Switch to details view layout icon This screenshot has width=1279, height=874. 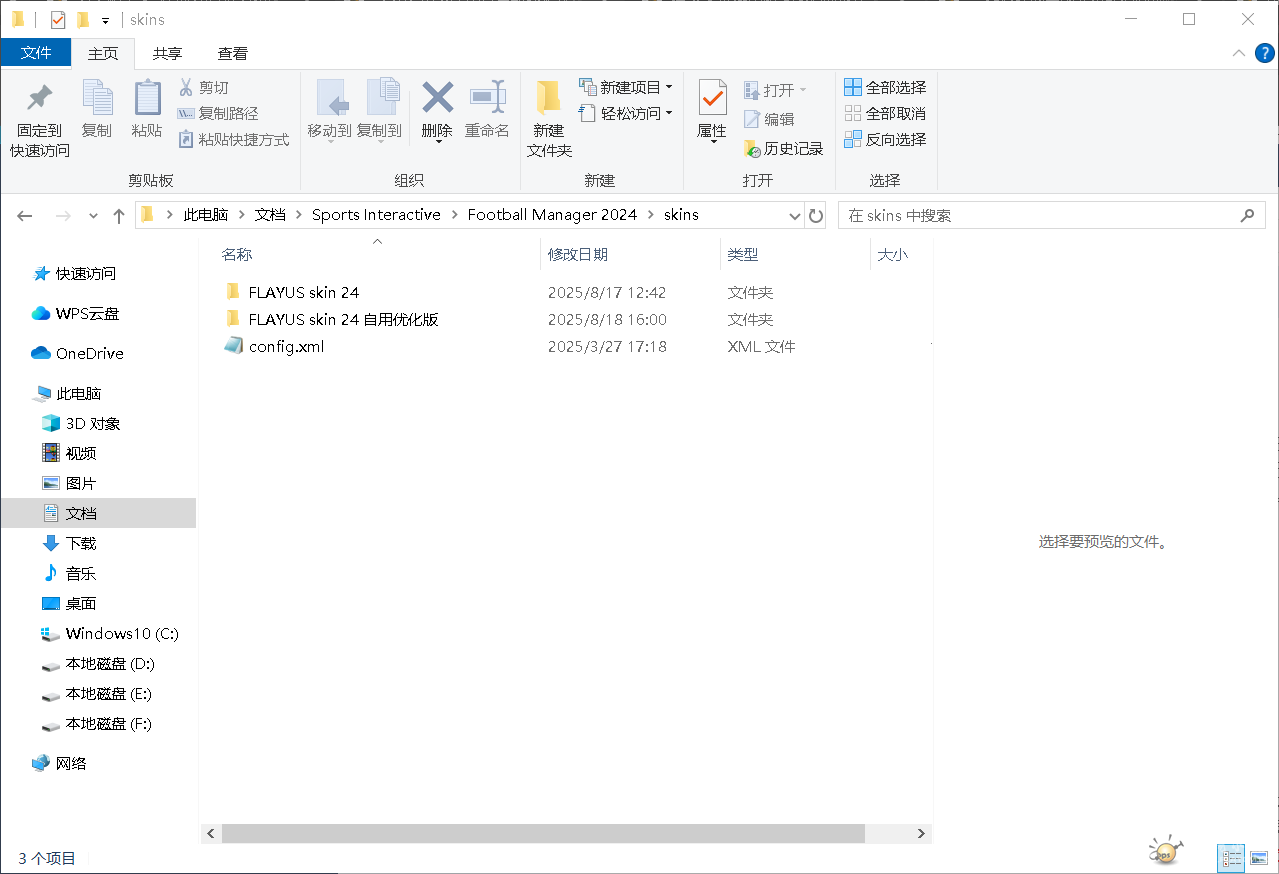click(1231, 858)
